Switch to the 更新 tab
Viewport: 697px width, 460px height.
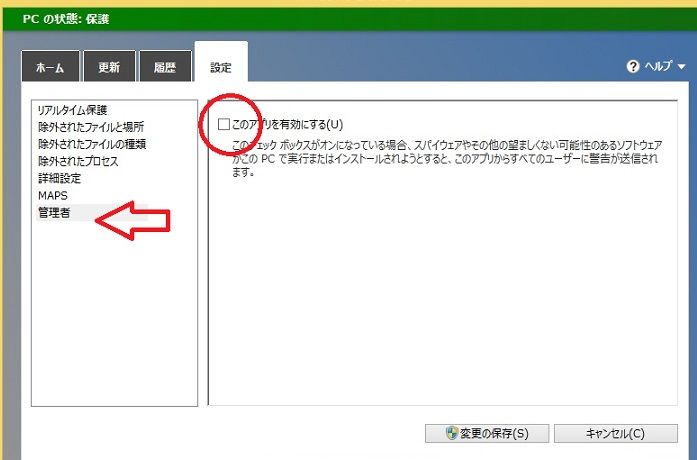[109, 67]
